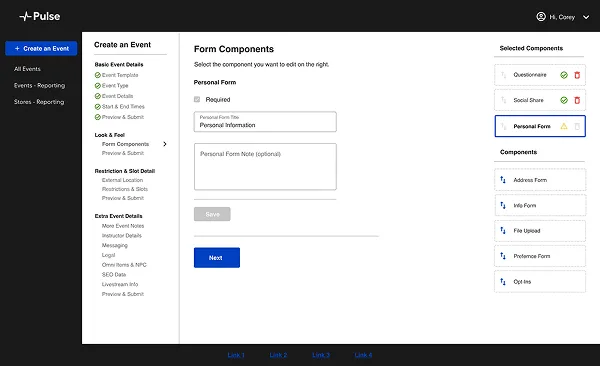The width and height of the screenshot is (600, 366).
Task: Click the Questionnaire reorder arrows icon
Action: click(x=504, y=75)
